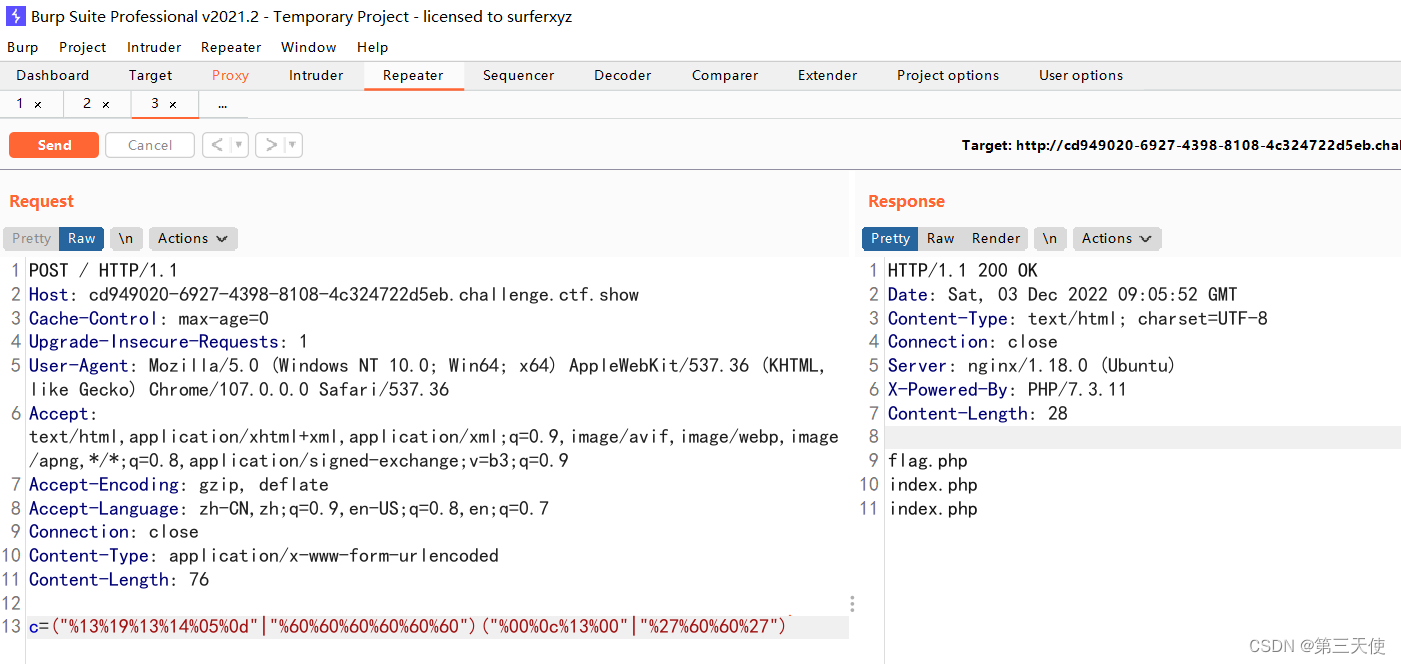Select Render view in Response panel
This screenshot has width=1401, height=664.
pyautogui.click(x=996, y=238)
